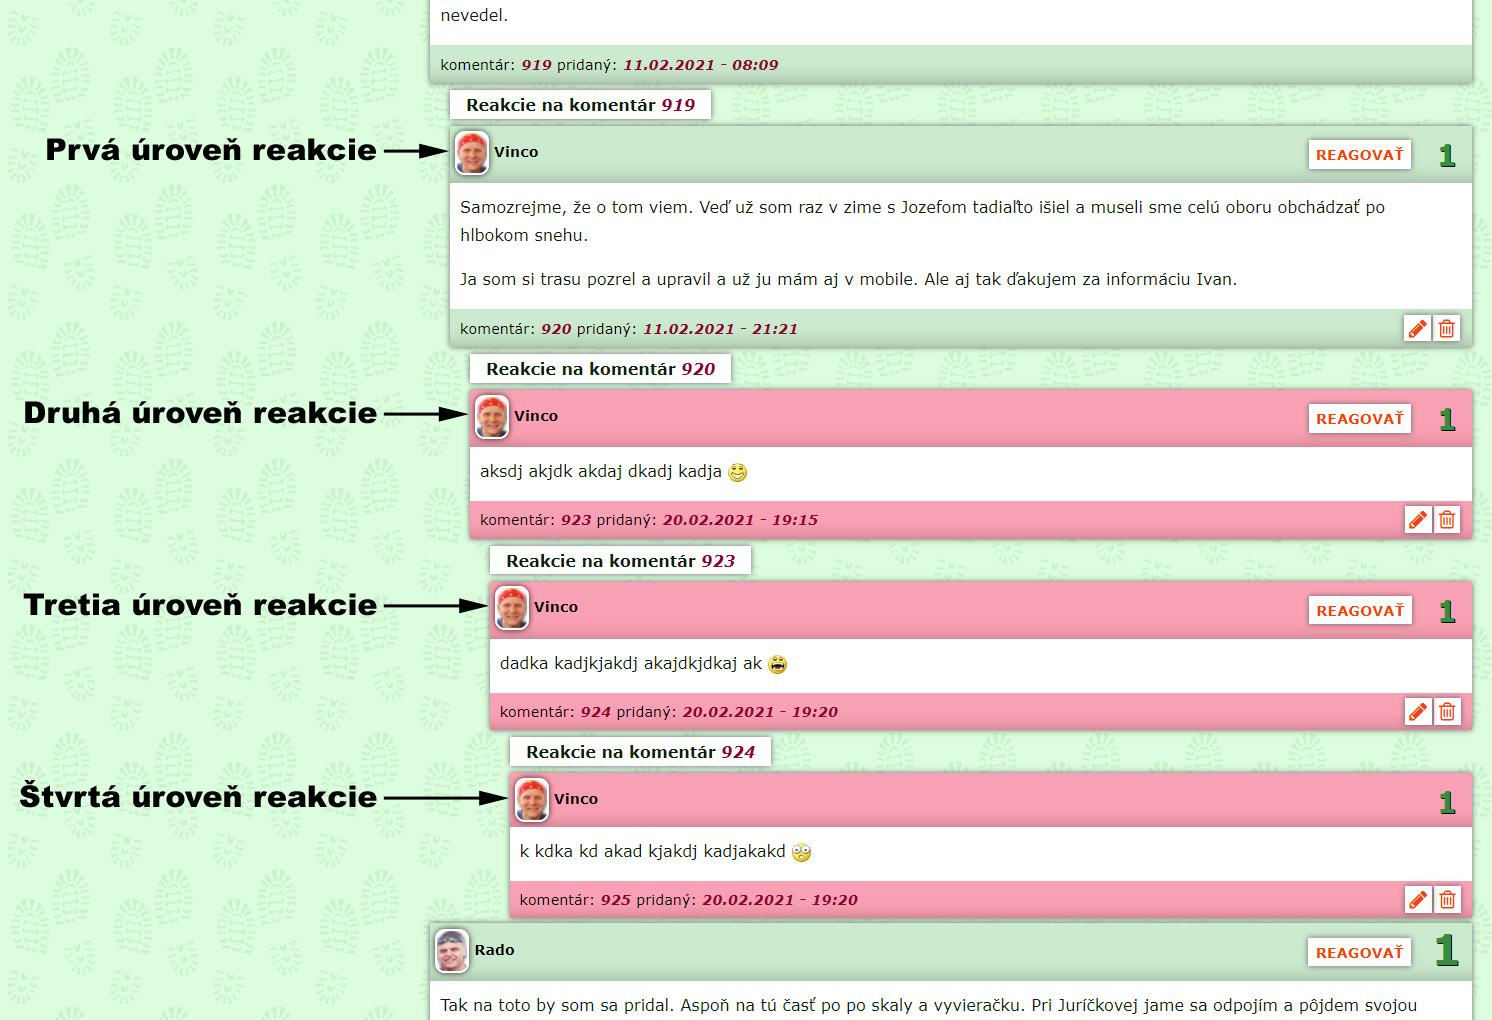Click REAGOVAŤ on comment 923 header

click(1360, 419)
